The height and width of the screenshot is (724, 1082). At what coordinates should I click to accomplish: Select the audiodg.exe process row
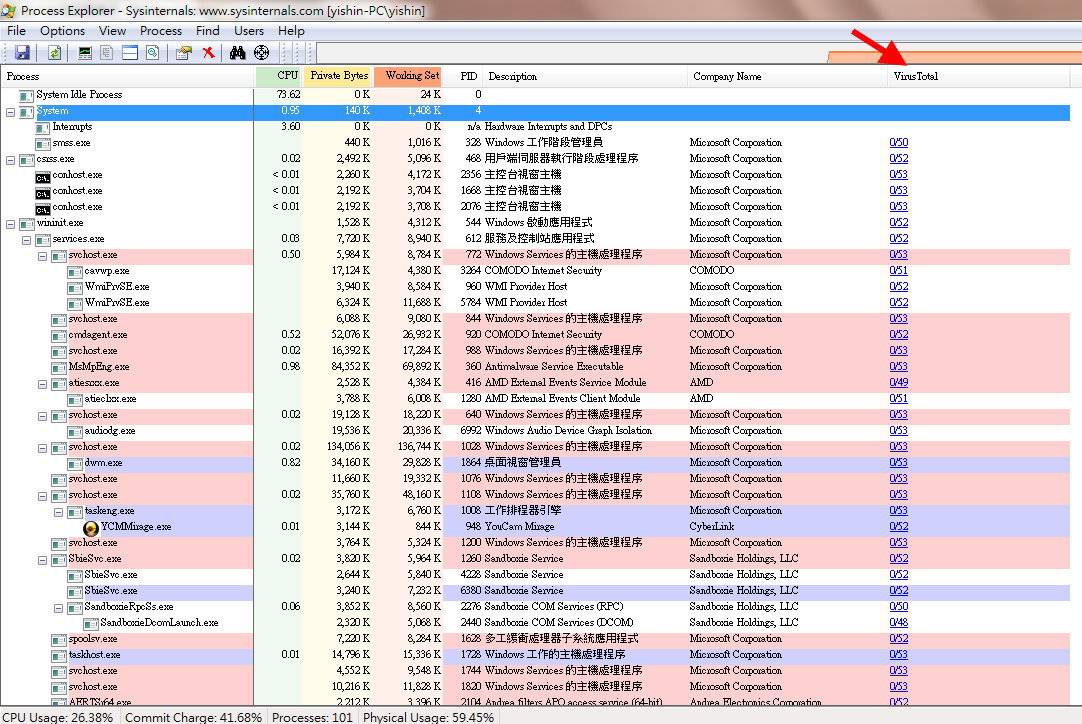pyautogui.click(x=535, y=431)
